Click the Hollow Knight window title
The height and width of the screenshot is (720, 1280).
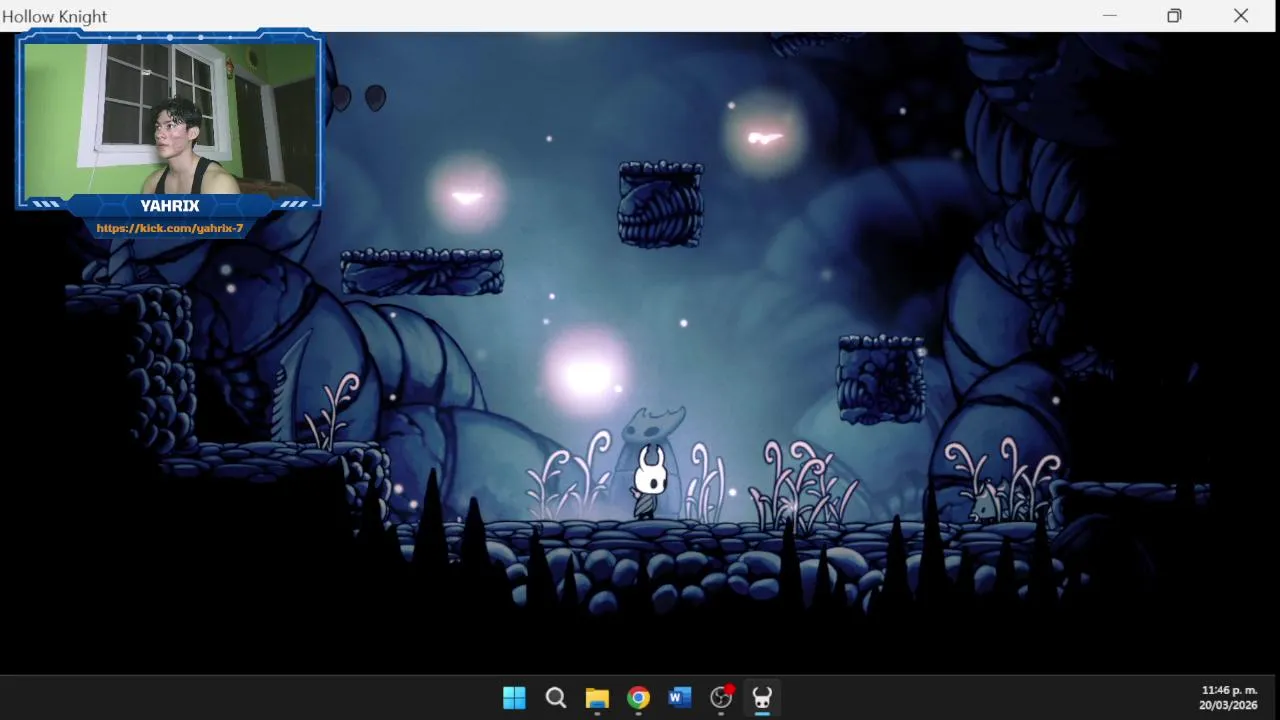(54, 16)
